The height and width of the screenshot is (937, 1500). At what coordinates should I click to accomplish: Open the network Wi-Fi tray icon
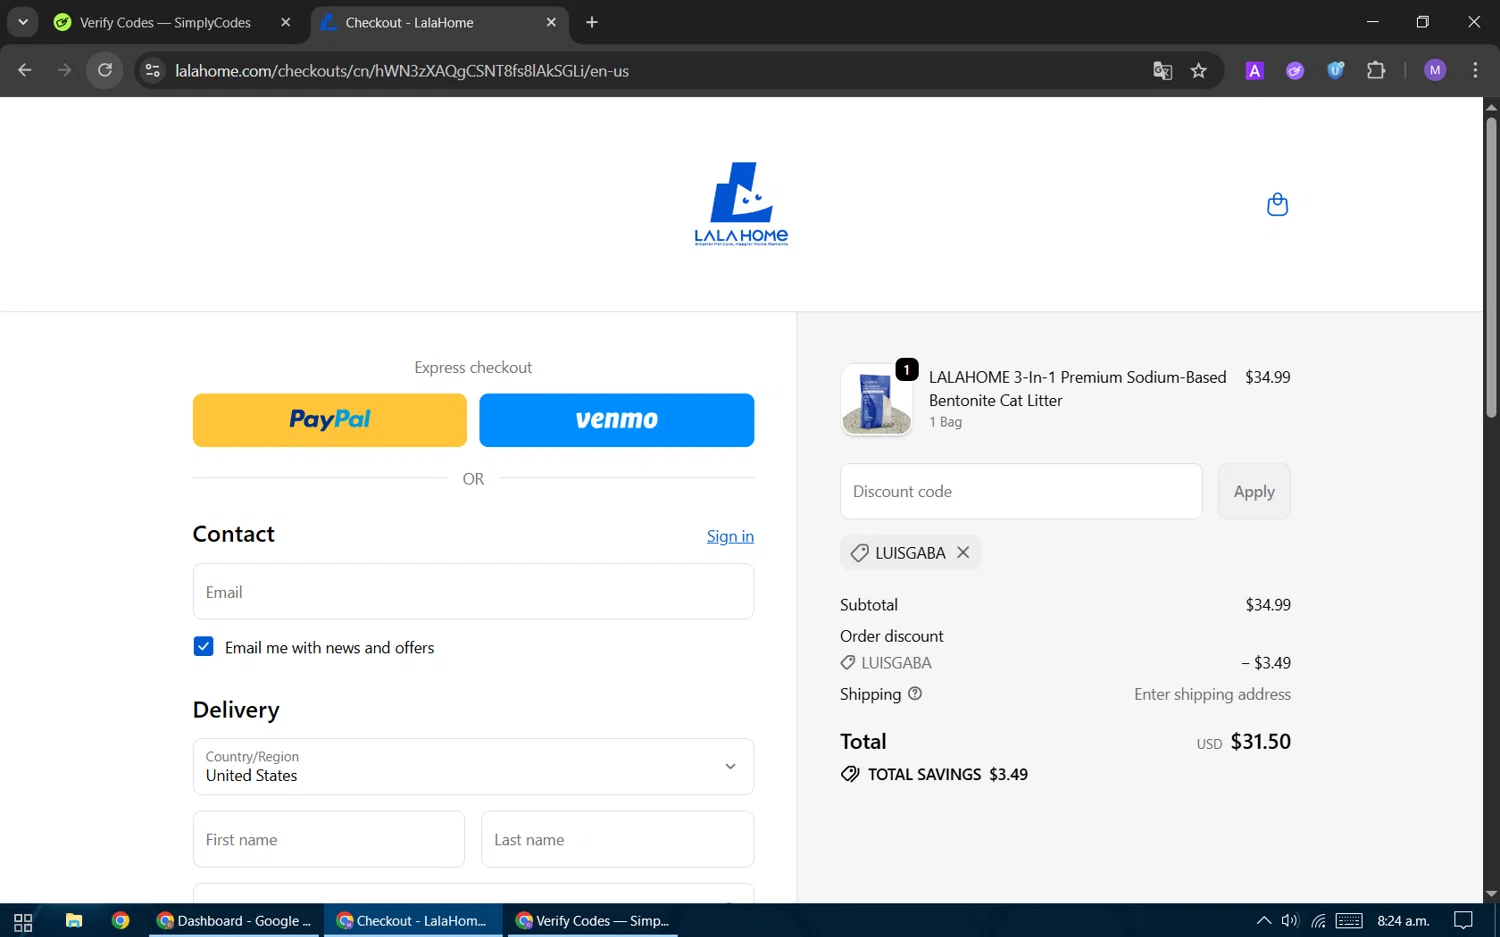point(1319,921)
